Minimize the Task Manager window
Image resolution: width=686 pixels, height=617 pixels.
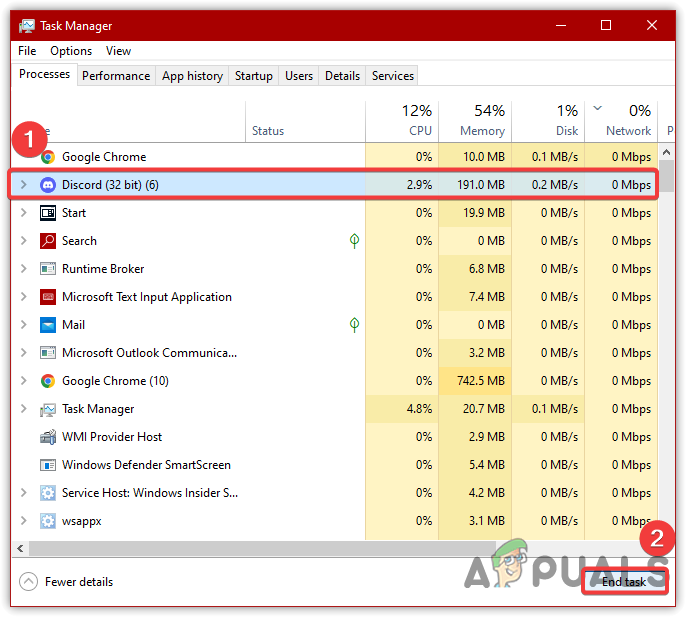(x=561, y=25)
